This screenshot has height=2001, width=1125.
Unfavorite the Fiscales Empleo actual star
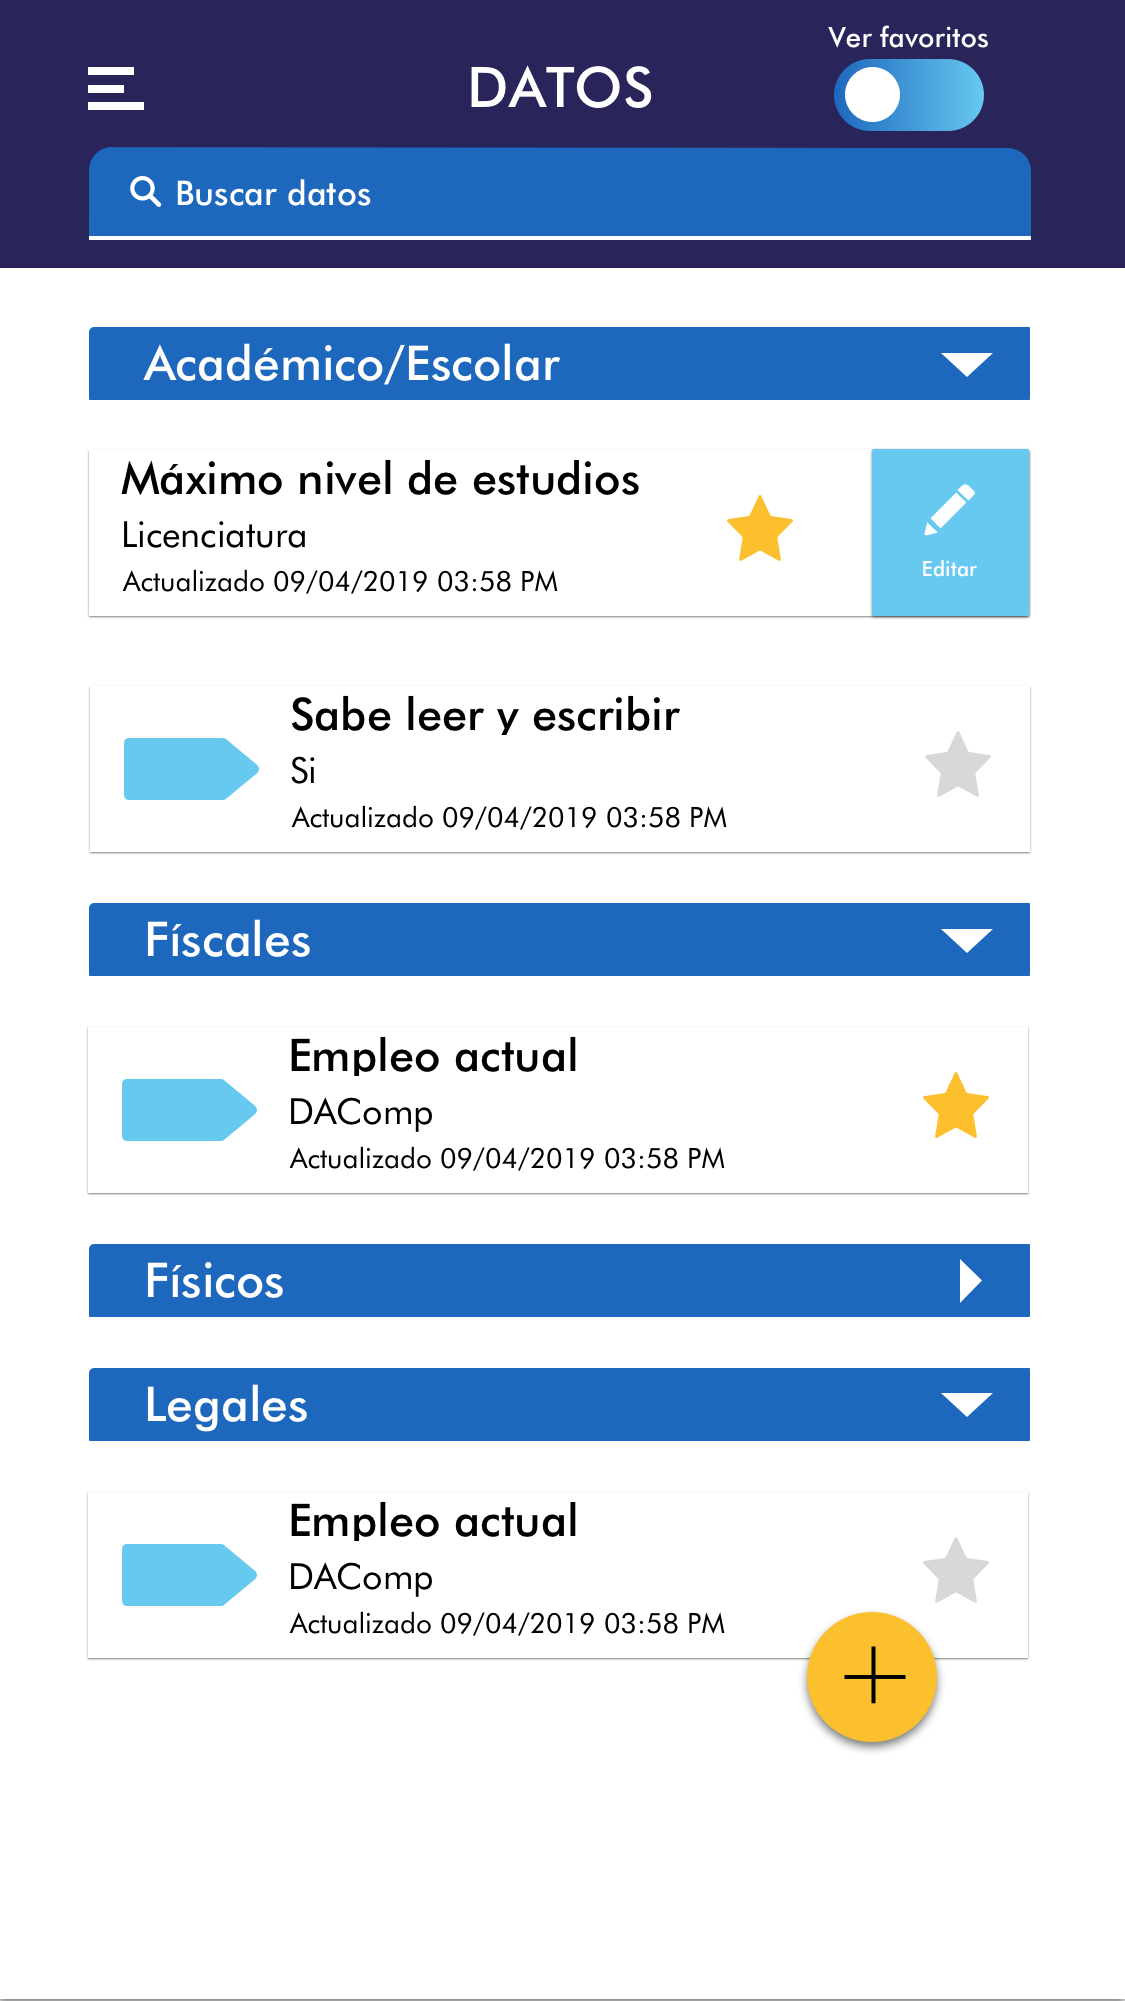(955, 1106)
